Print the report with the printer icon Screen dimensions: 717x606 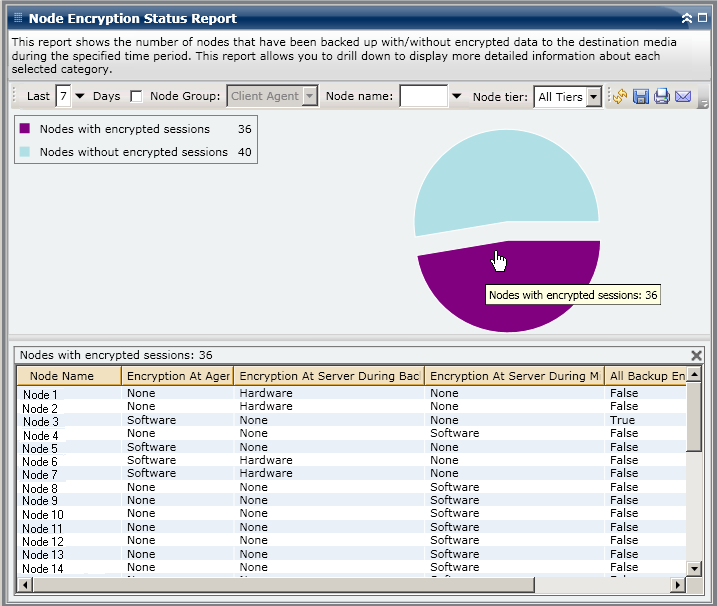pos(661,97)
